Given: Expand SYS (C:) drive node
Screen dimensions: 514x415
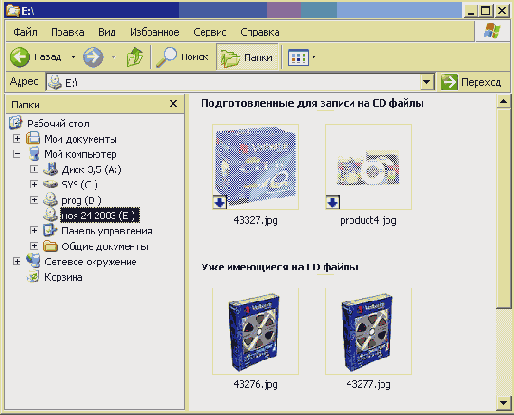Looking at the screenshot, I should [34, 184].
